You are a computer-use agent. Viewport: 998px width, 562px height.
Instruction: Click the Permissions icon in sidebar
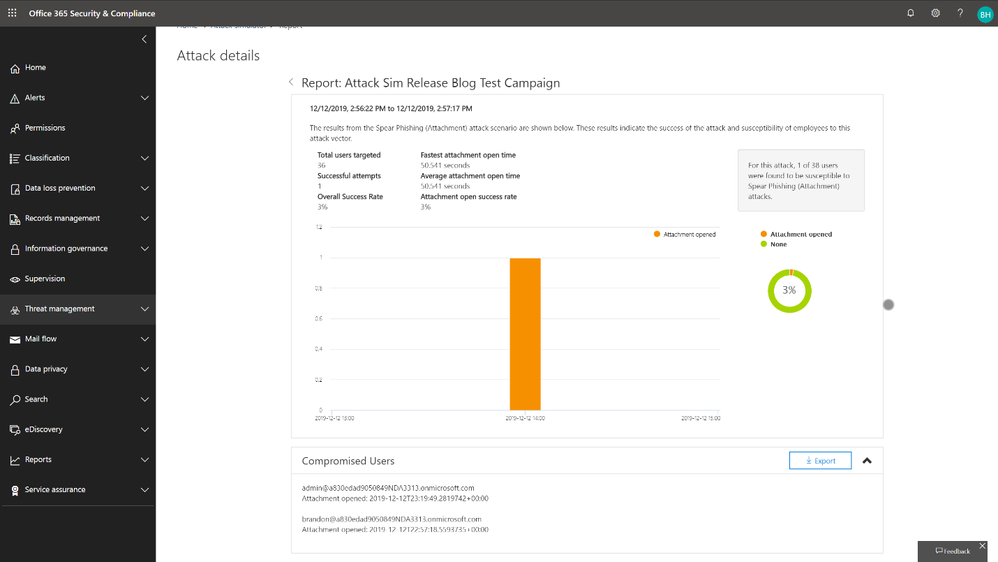(x=15, y=128)
